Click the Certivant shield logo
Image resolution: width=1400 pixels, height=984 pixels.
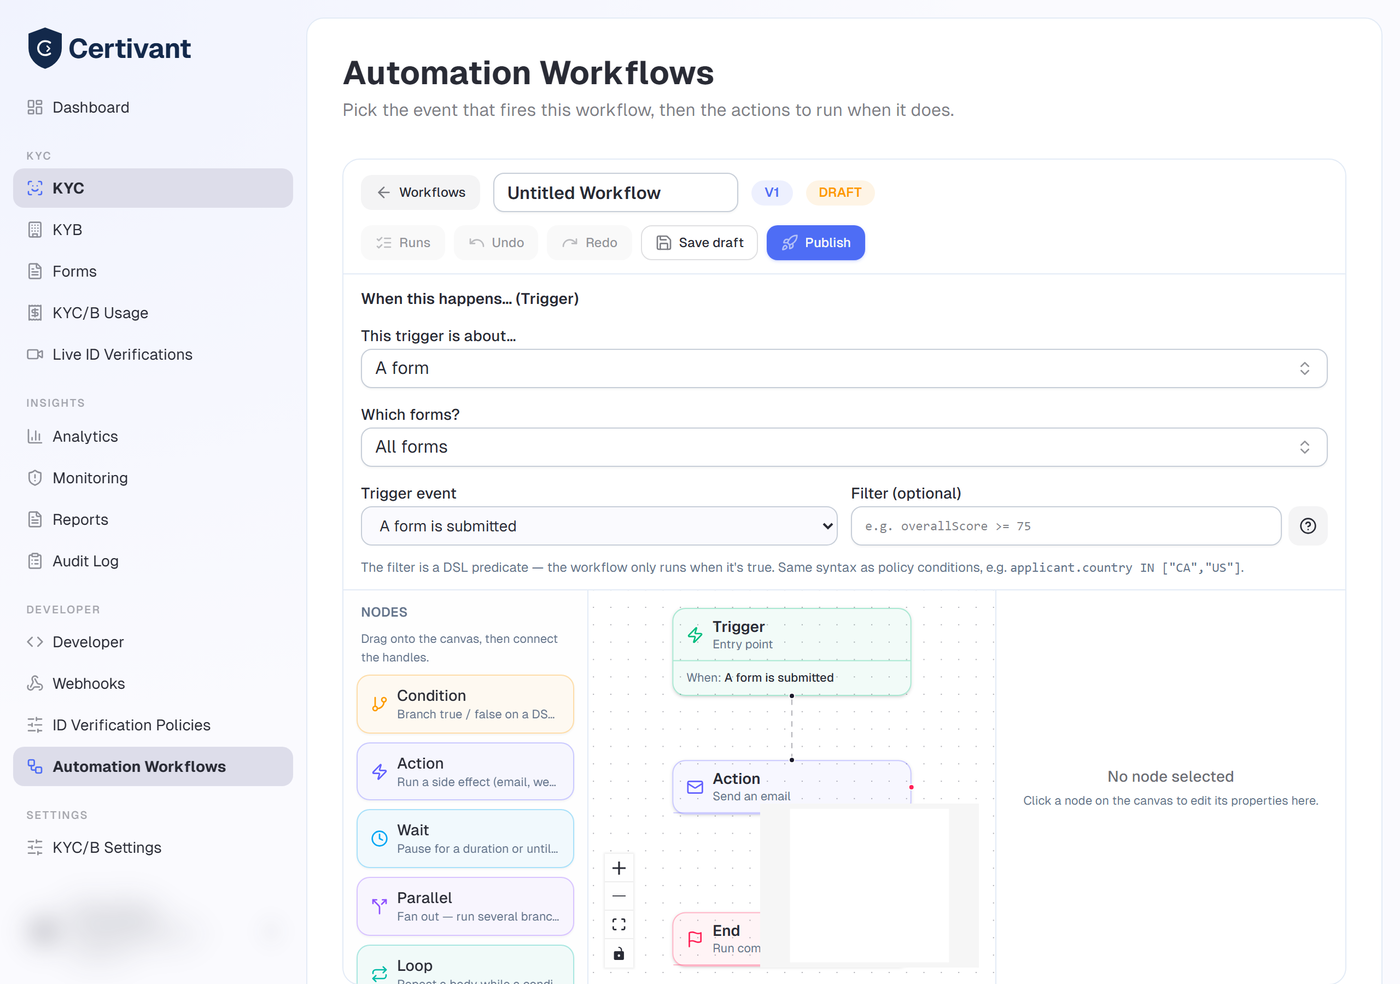45,48
